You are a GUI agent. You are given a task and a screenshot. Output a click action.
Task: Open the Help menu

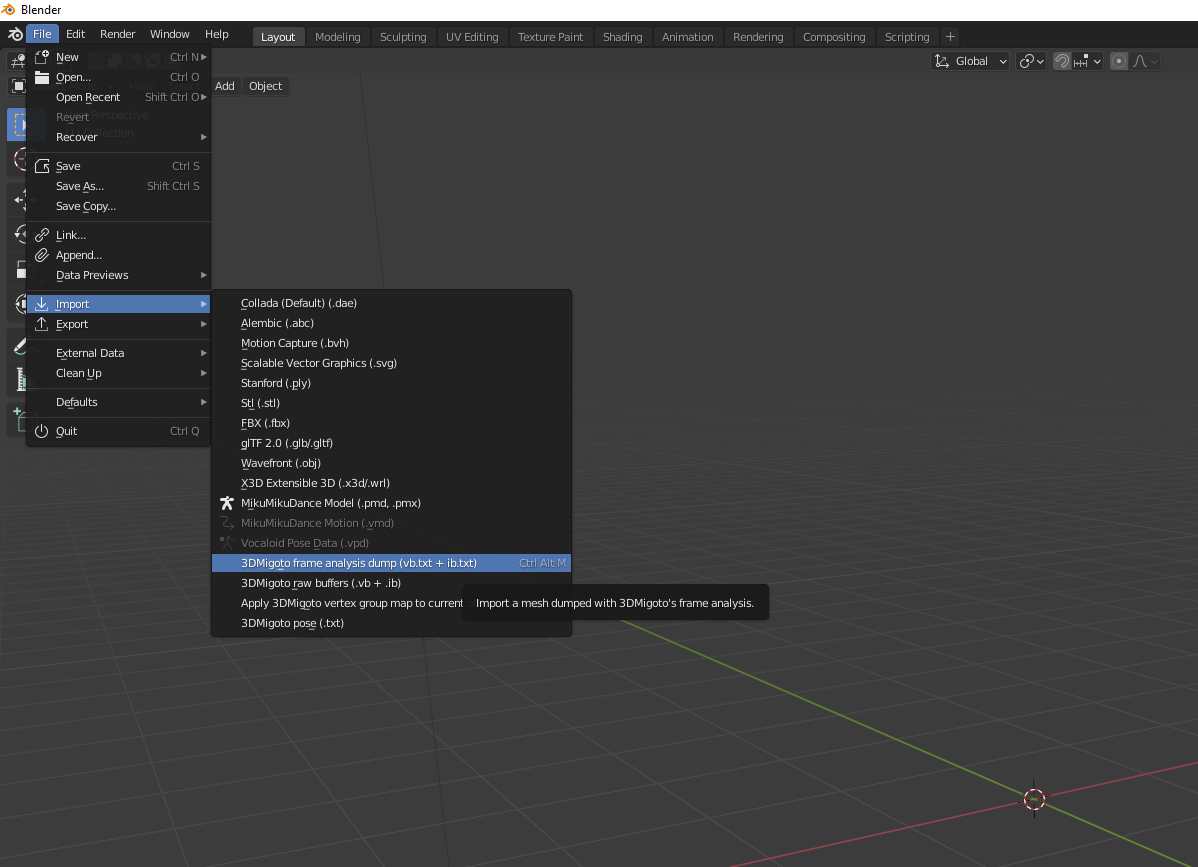pyautogui.click(x=216, y=34)
